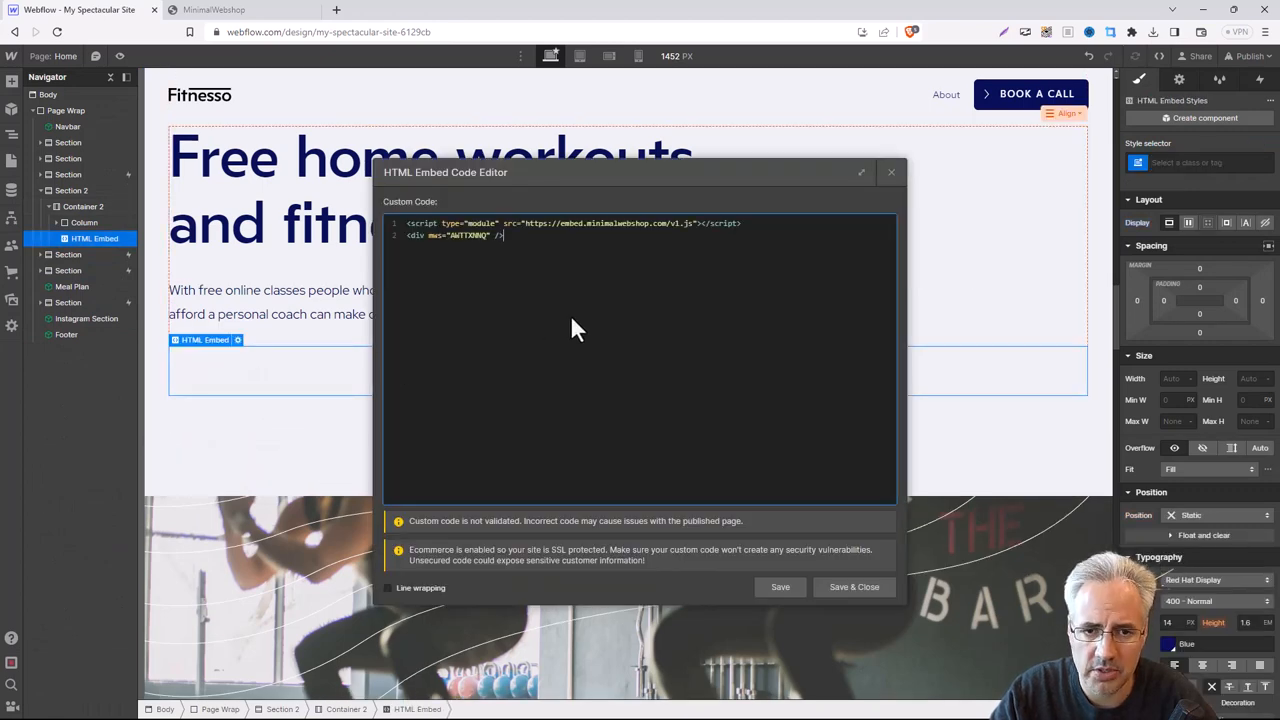
Task: Click the undo arrow in top bar
Action: tap(1089, 56)
